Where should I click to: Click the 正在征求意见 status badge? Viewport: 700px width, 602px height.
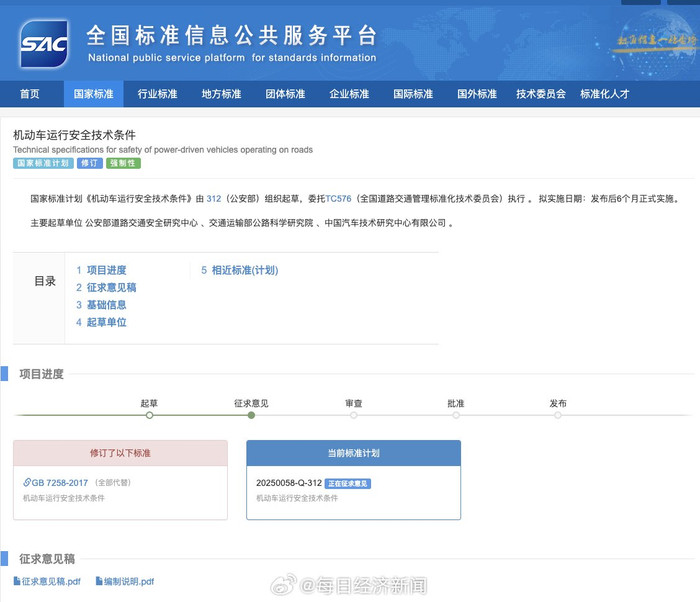tap(348, 483)
